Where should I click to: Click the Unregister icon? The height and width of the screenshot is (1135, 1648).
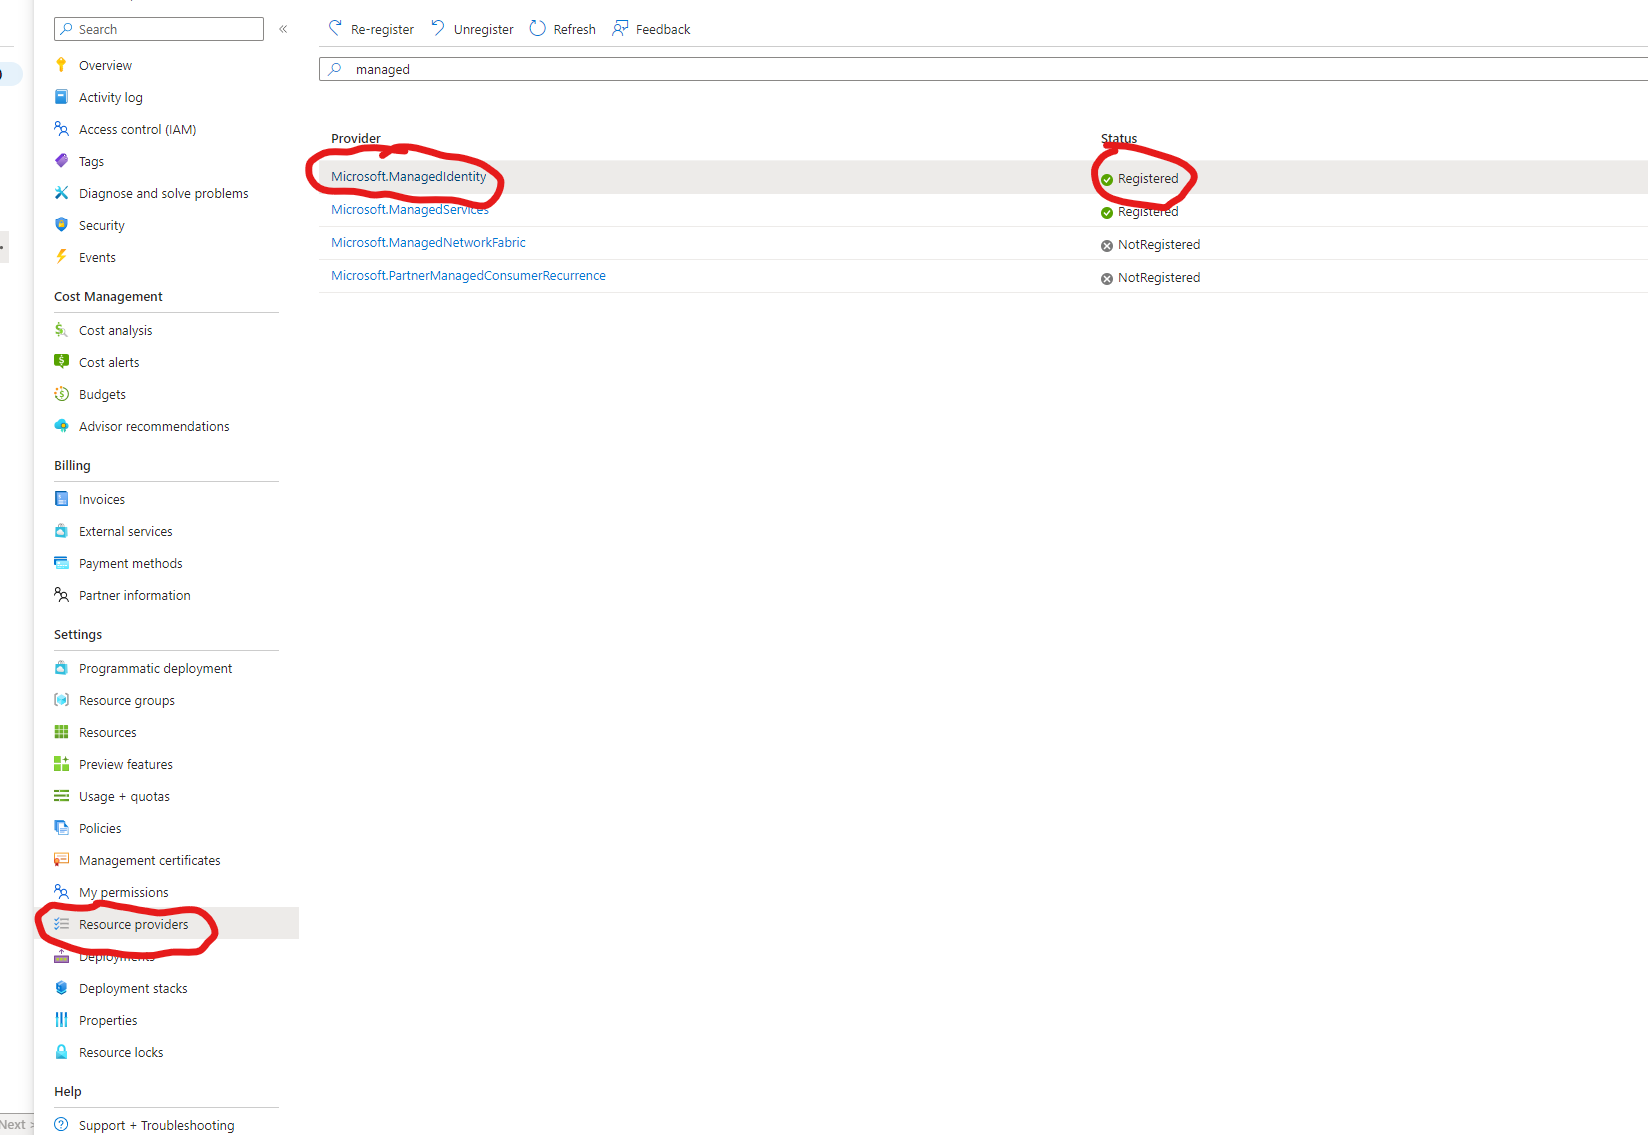pos(437,28)
